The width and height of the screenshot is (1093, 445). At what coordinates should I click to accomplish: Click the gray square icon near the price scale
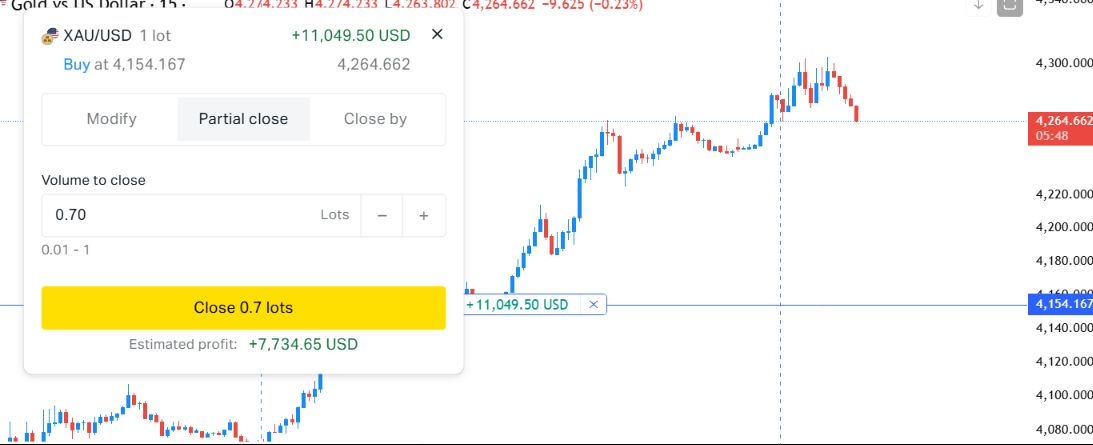tap(1009, 6)
